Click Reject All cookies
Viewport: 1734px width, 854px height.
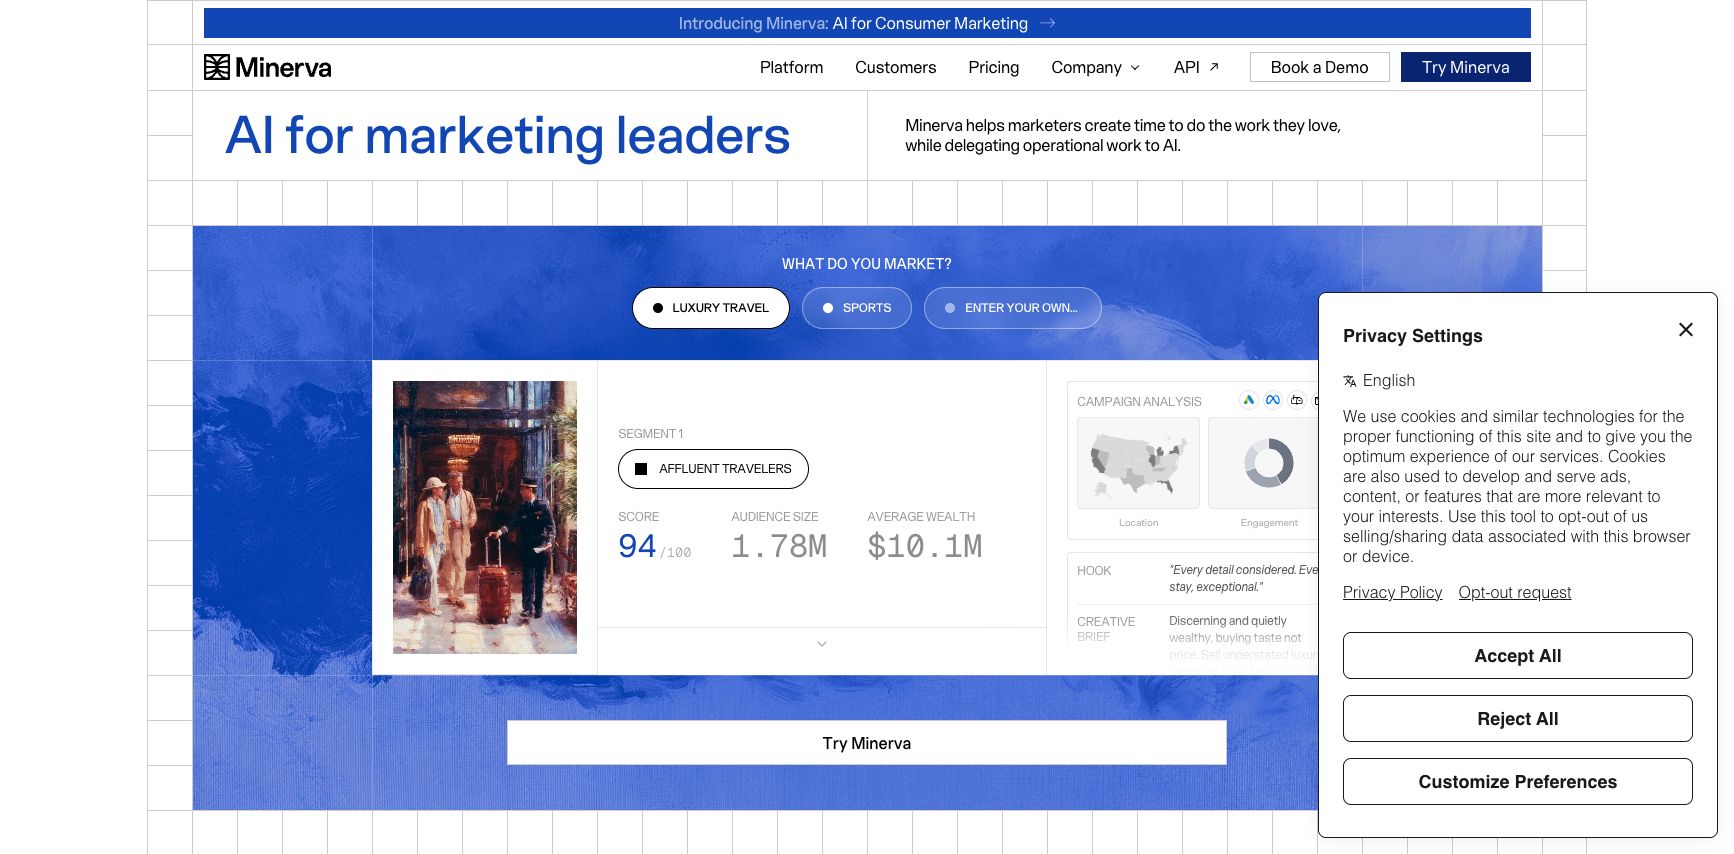pos(1517,719)
